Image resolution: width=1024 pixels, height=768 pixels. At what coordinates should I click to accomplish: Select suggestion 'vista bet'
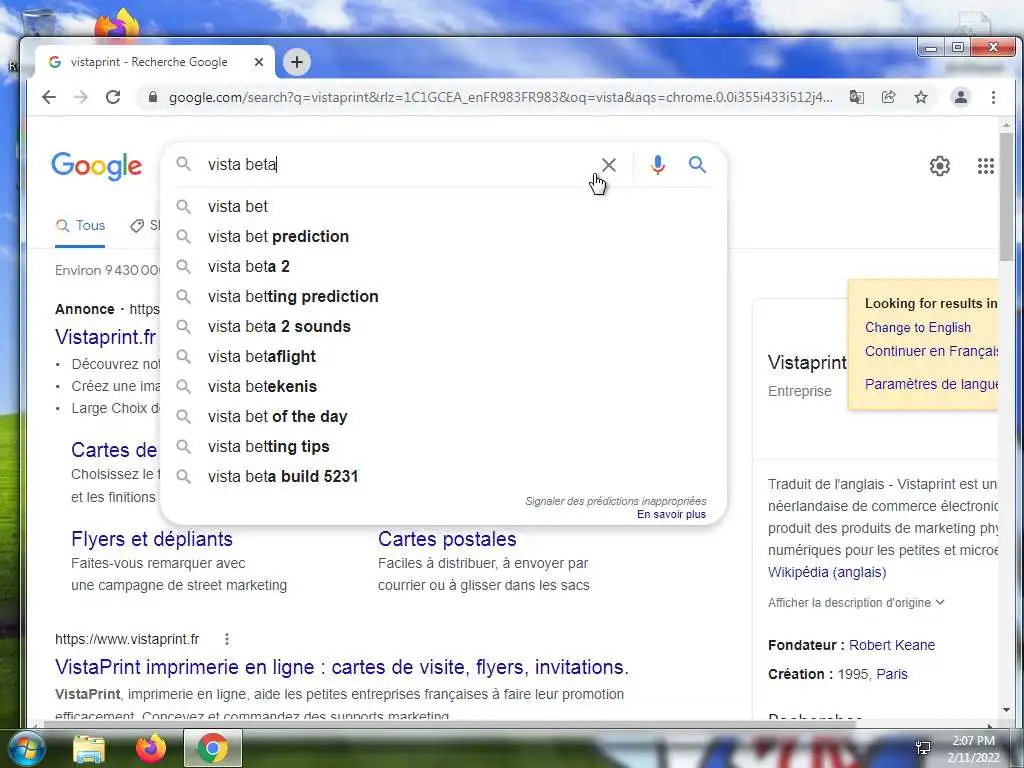click(443, 206)
